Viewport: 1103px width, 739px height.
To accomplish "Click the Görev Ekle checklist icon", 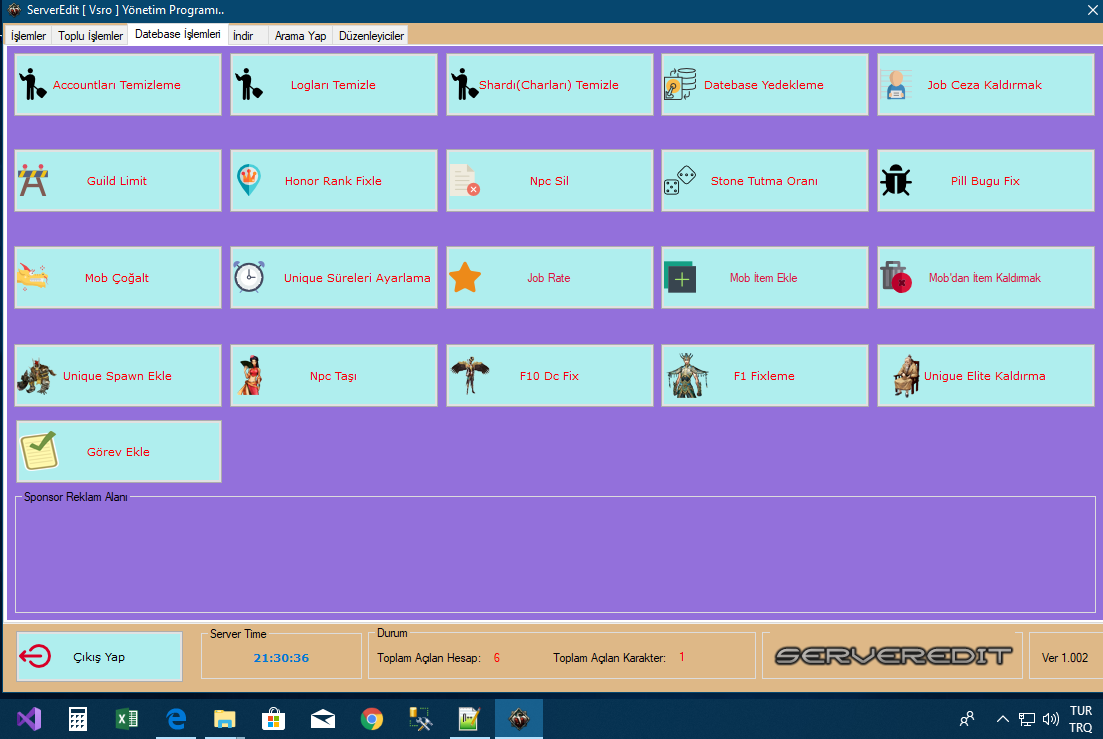I will (39, 451).
